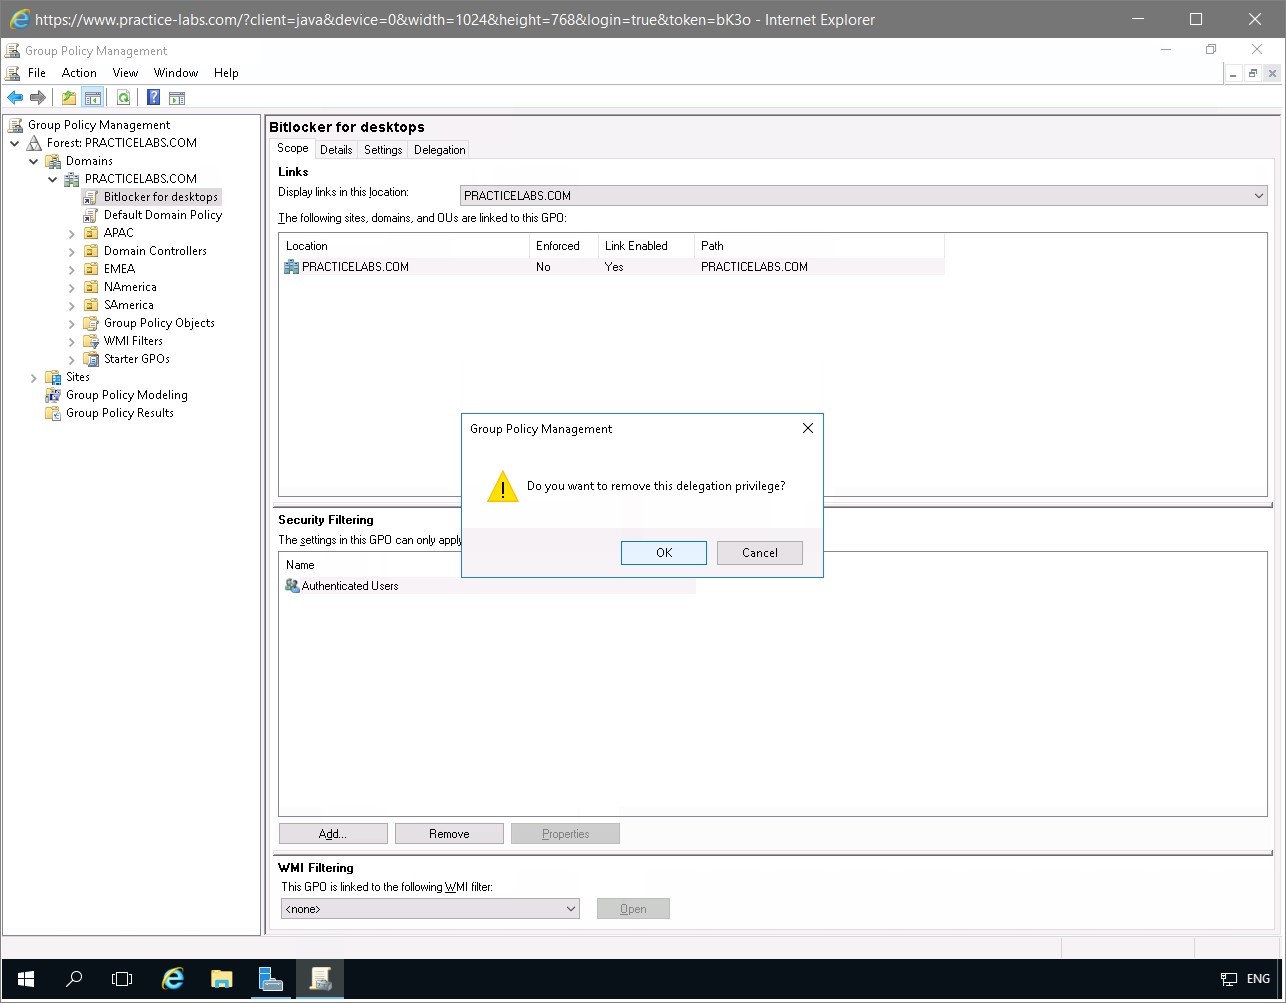Click the taskbar Search magnifier icon
The width and height of the screenshot is (1286, 1003).
[73, 979]
